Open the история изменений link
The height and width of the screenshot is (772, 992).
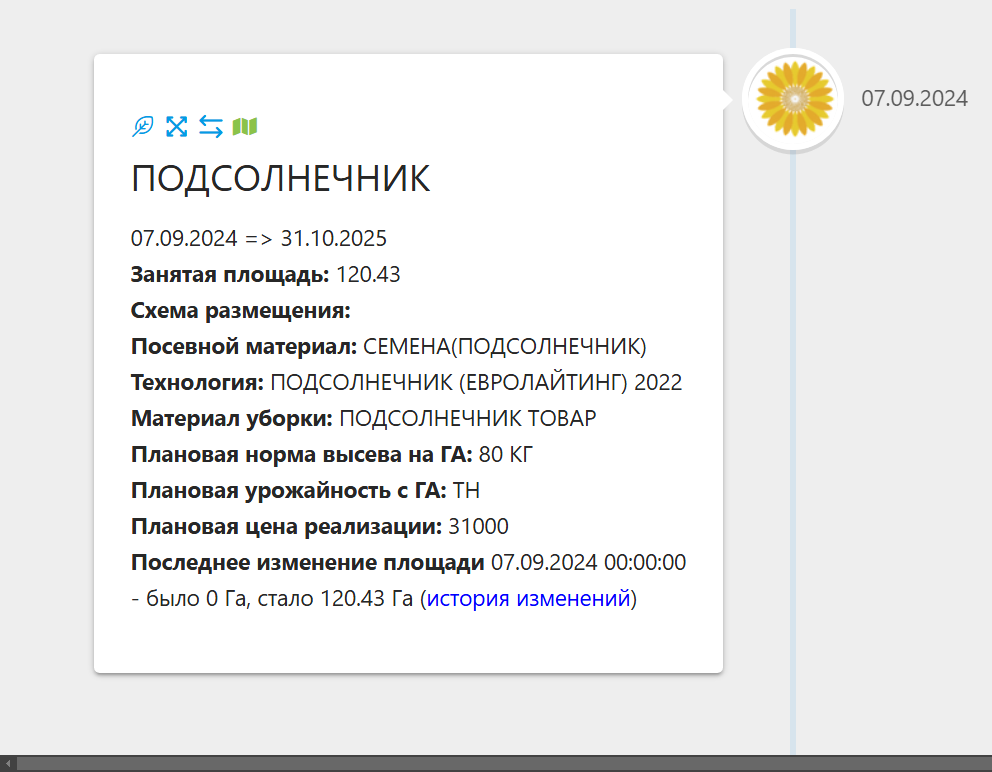pyautogui.click(x=529, y=599)
